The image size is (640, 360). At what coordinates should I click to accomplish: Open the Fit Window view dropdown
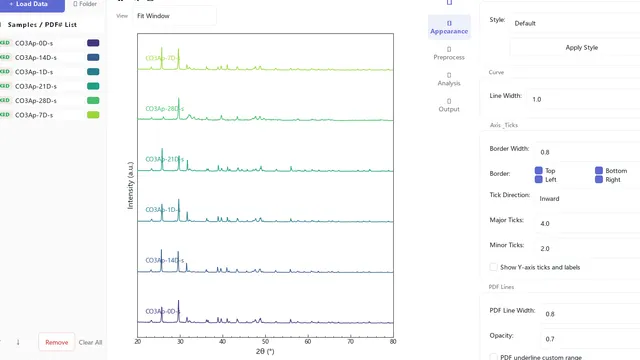175,16
